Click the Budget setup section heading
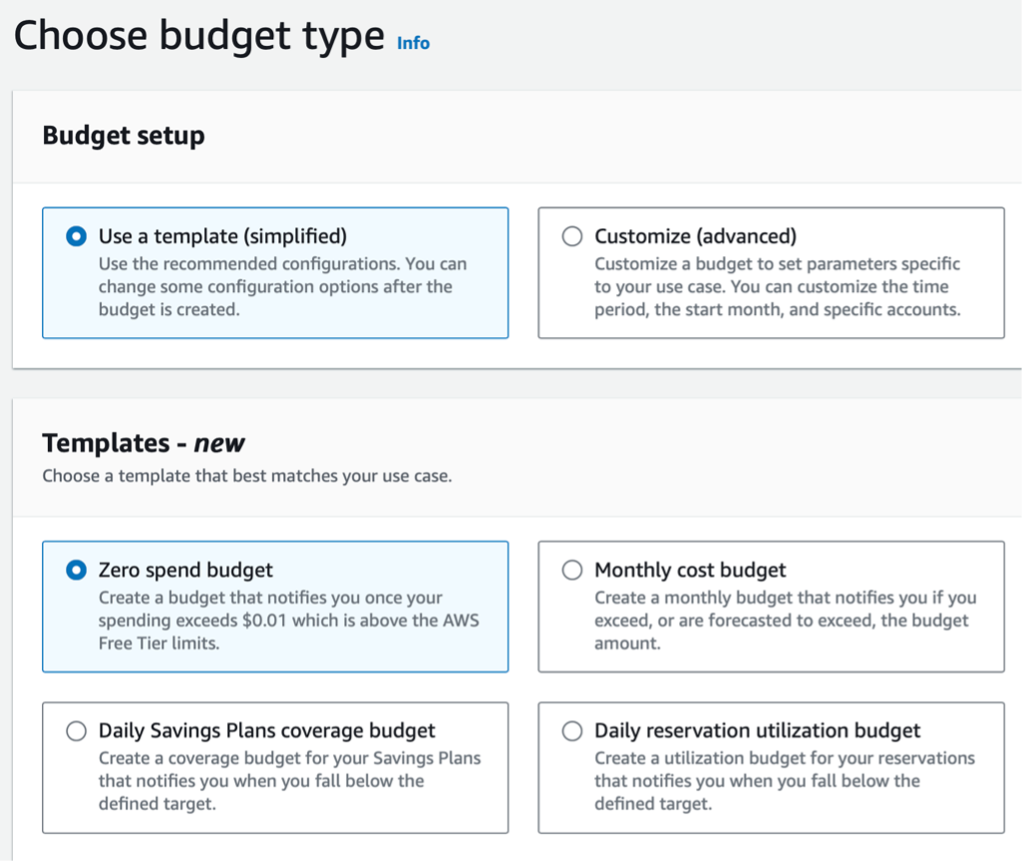Image resolution: width=1026 pixels, height=864 pixels. click(122, 135)
